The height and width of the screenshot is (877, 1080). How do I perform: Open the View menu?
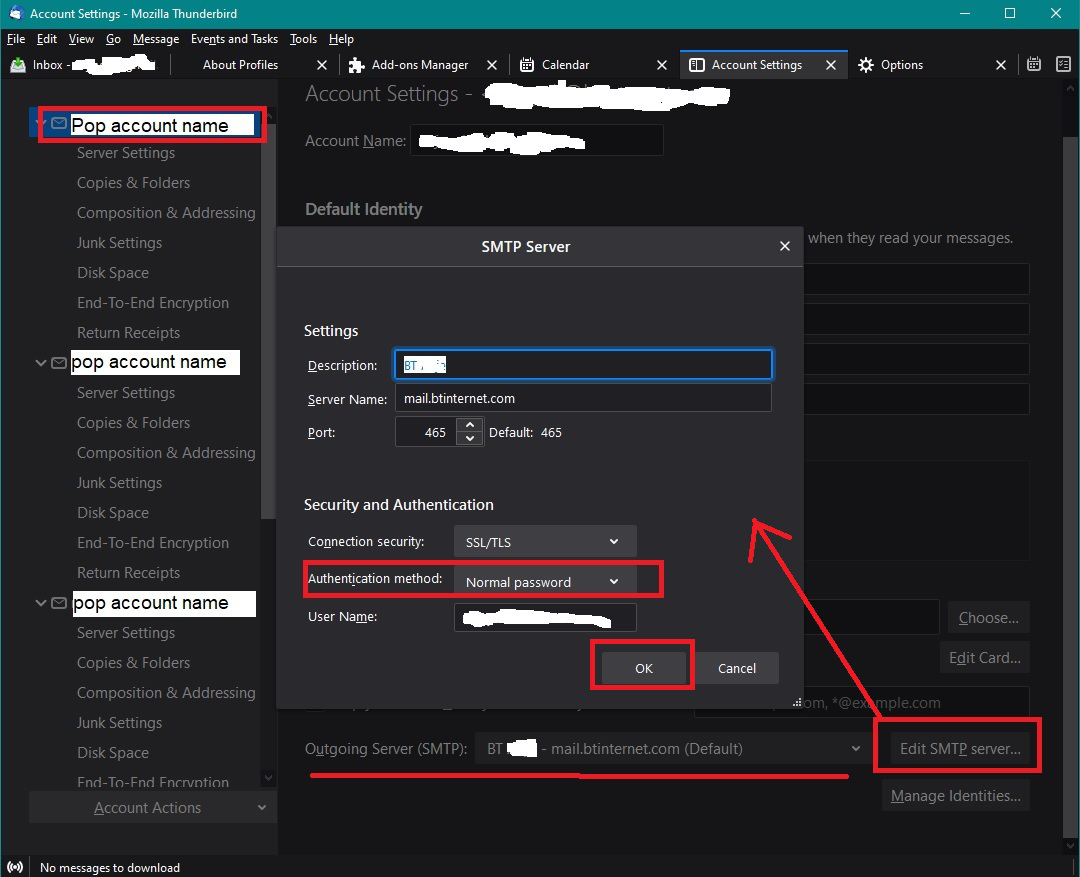coord(81,39)
